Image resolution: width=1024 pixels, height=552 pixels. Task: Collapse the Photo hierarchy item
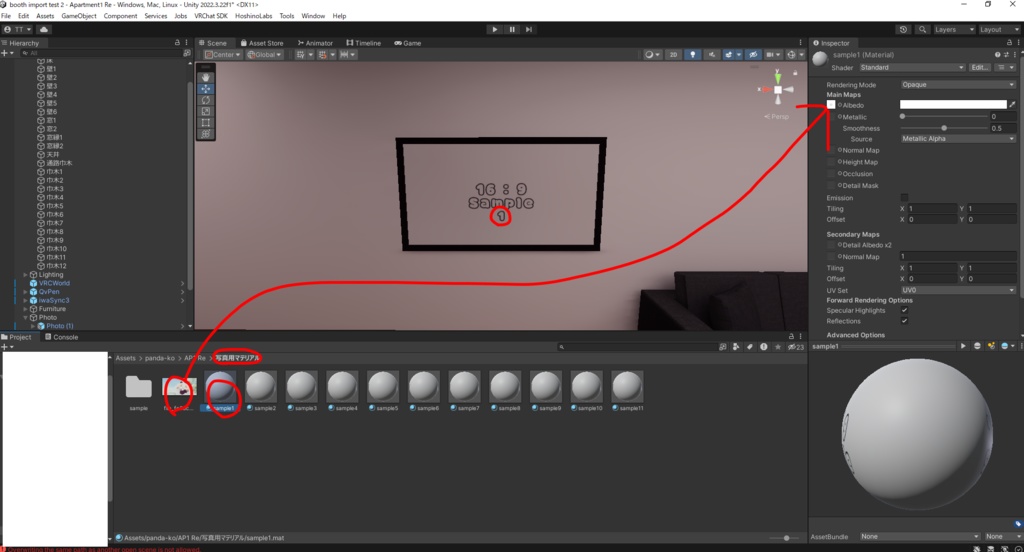click(25, 317)
